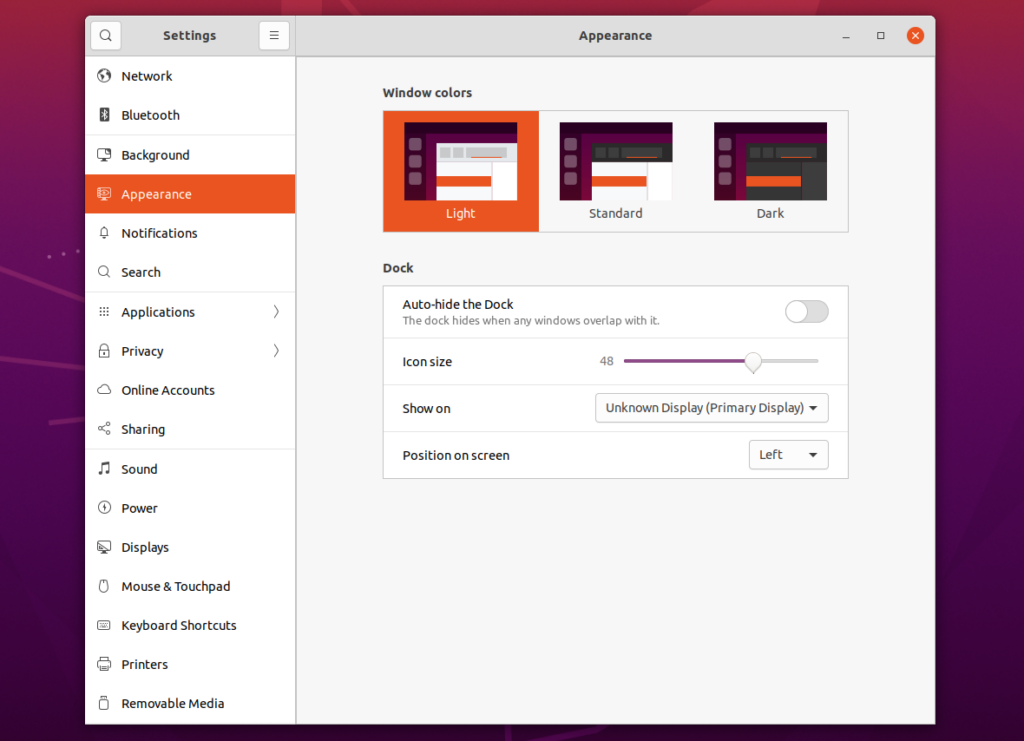Screen dimensions: 1024x741
Task: Select the Standard window color theme
Action: coord(615,170)
